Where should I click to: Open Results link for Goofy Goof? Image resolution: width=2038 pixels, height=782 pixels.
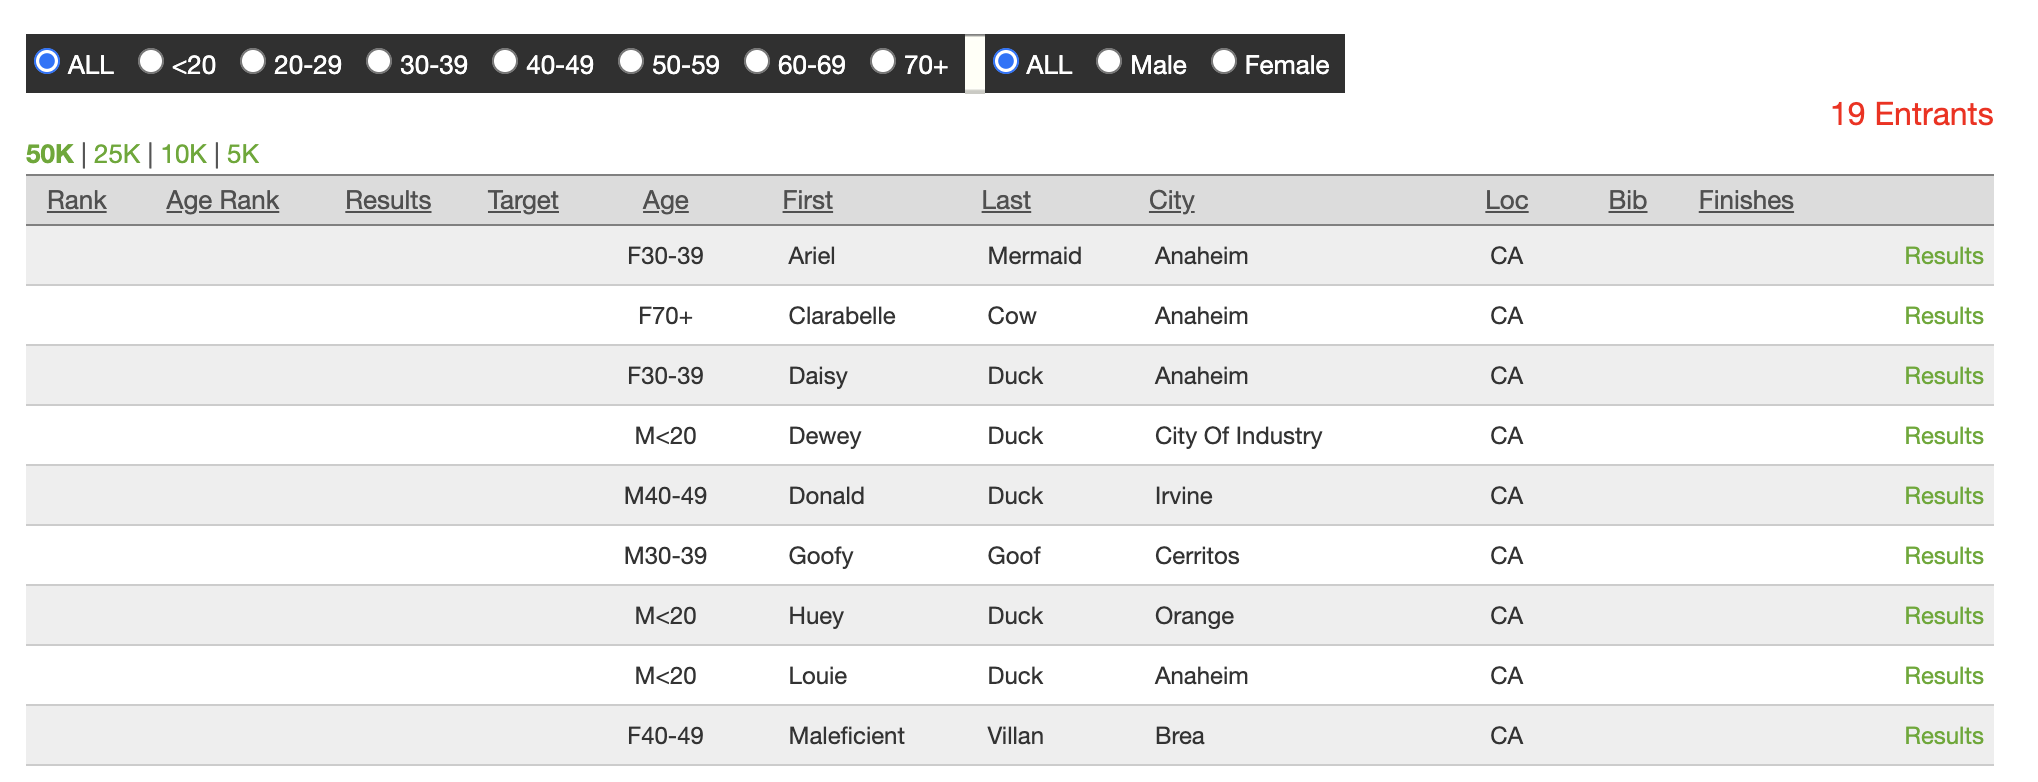[x=1943, y=556]
